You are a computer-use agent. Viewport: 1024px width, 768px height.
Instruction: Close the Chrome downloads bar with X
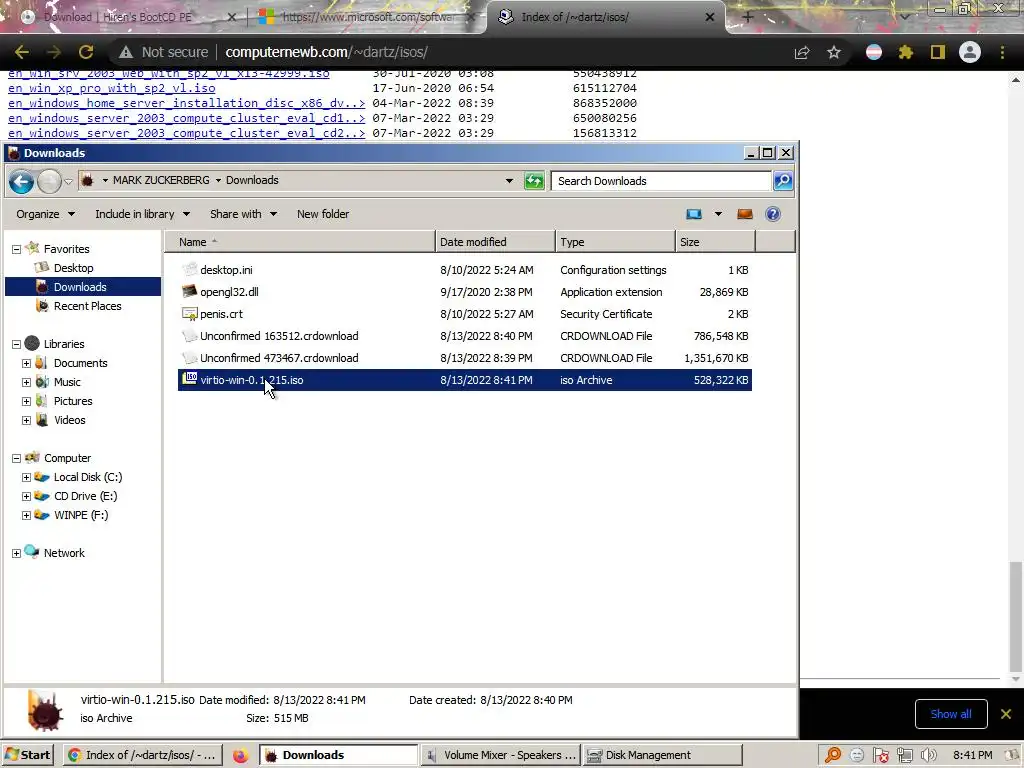click(x=1006, y=714)
